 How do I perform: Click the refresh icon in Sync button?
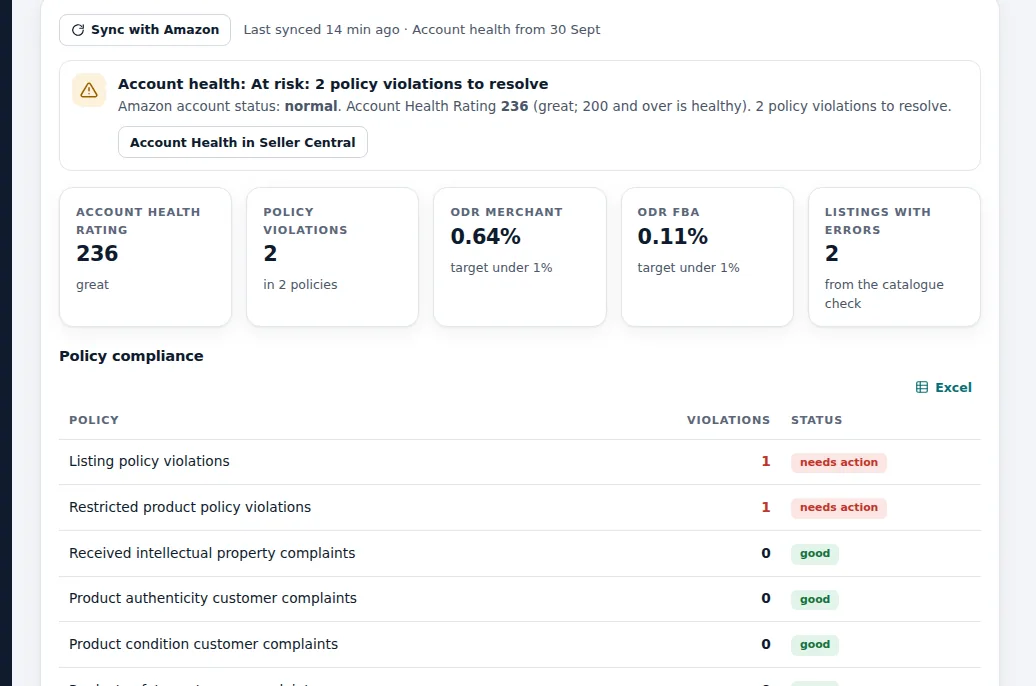78,30
